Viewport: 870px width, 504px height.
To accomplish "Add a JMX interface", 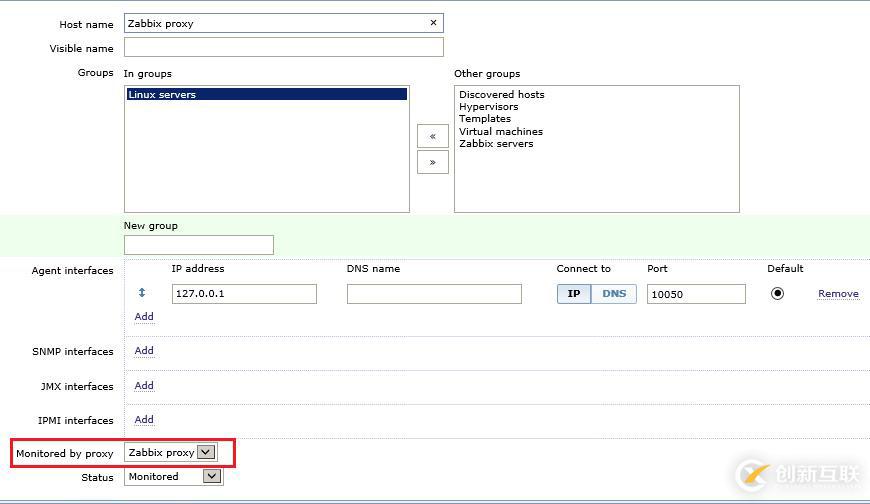I will [x=144, y=385].
